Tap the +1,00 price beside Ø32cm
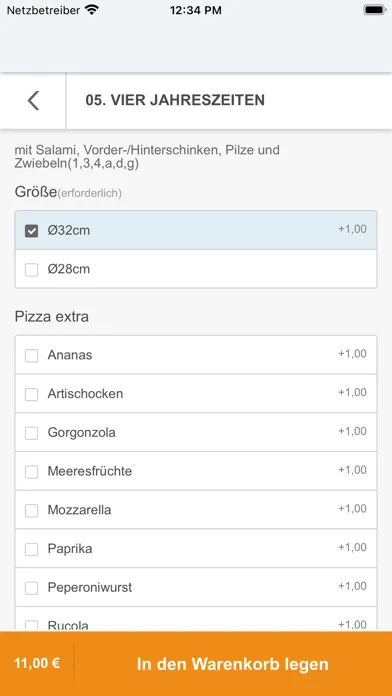The height and width of the screenshot is (696, 392). point(352,229)
